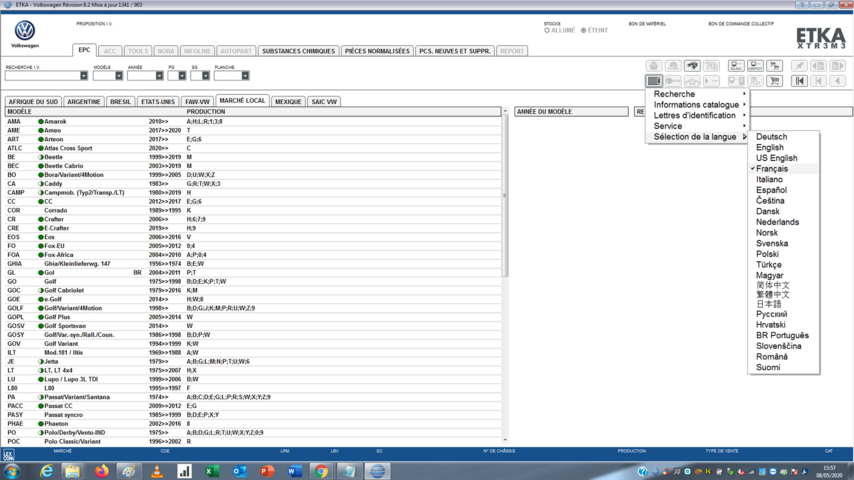The height and width of the screenshot is (480, 854).
Task: Click the shopping cart order icon
Action: (x=774, y=81)
